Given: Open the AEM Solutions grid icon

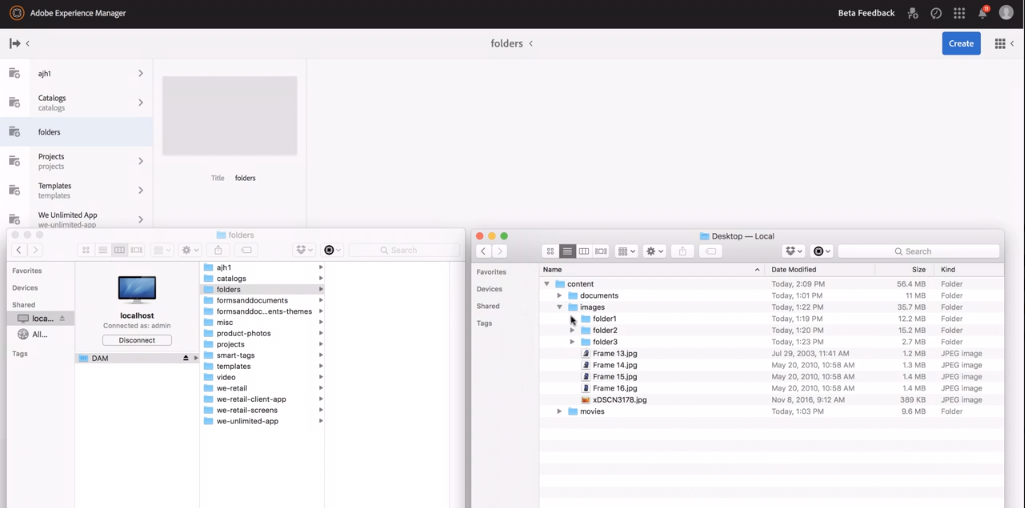Looking at the screenshot, I should tap(959, 13).
